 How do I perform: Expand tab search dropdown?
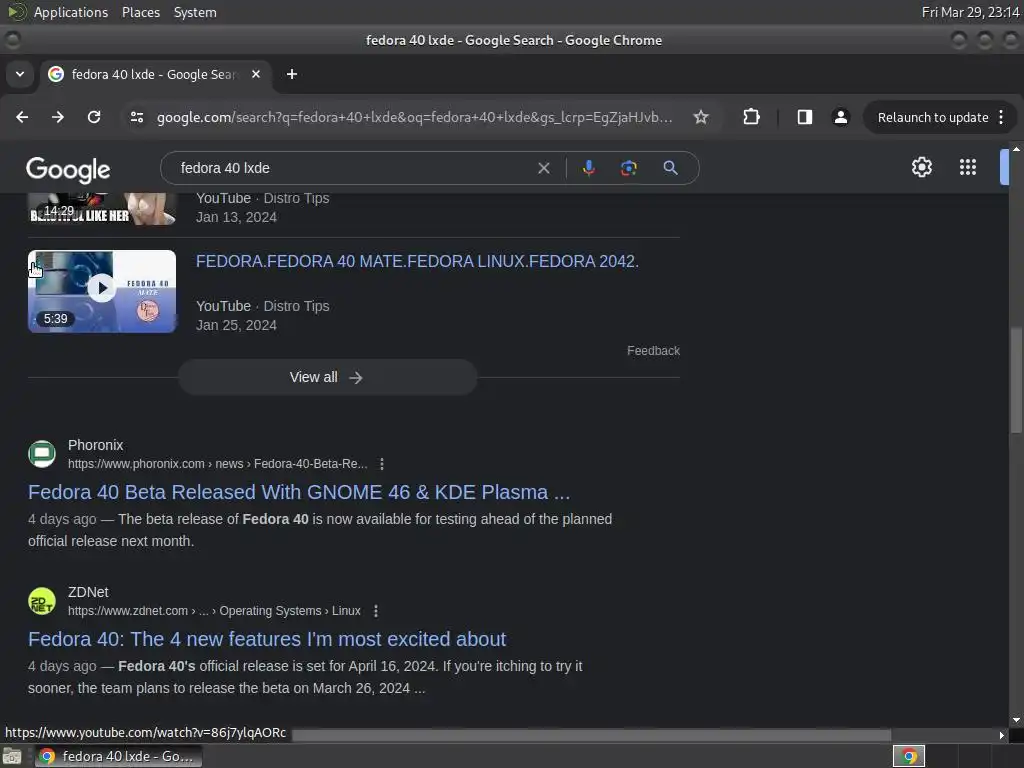[x=20, y=74]
